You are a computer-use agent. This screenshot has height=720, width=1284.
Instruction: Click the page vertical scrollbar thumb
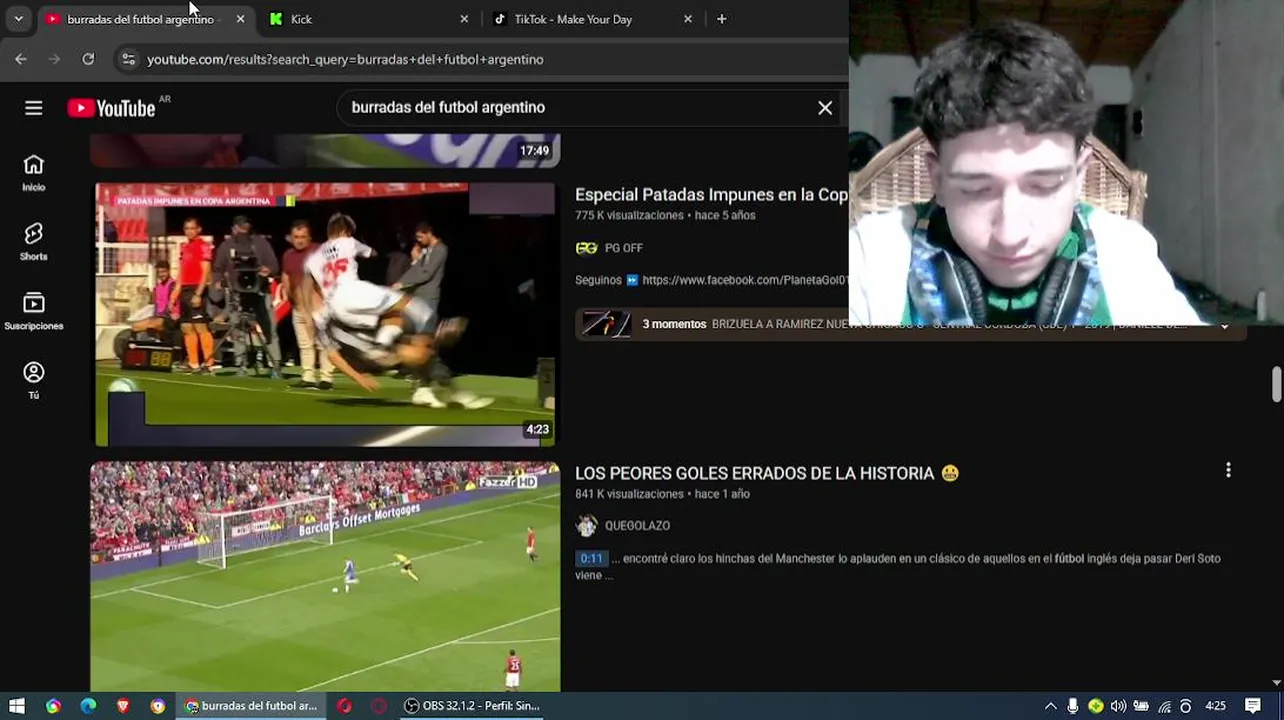[1276, 385]
